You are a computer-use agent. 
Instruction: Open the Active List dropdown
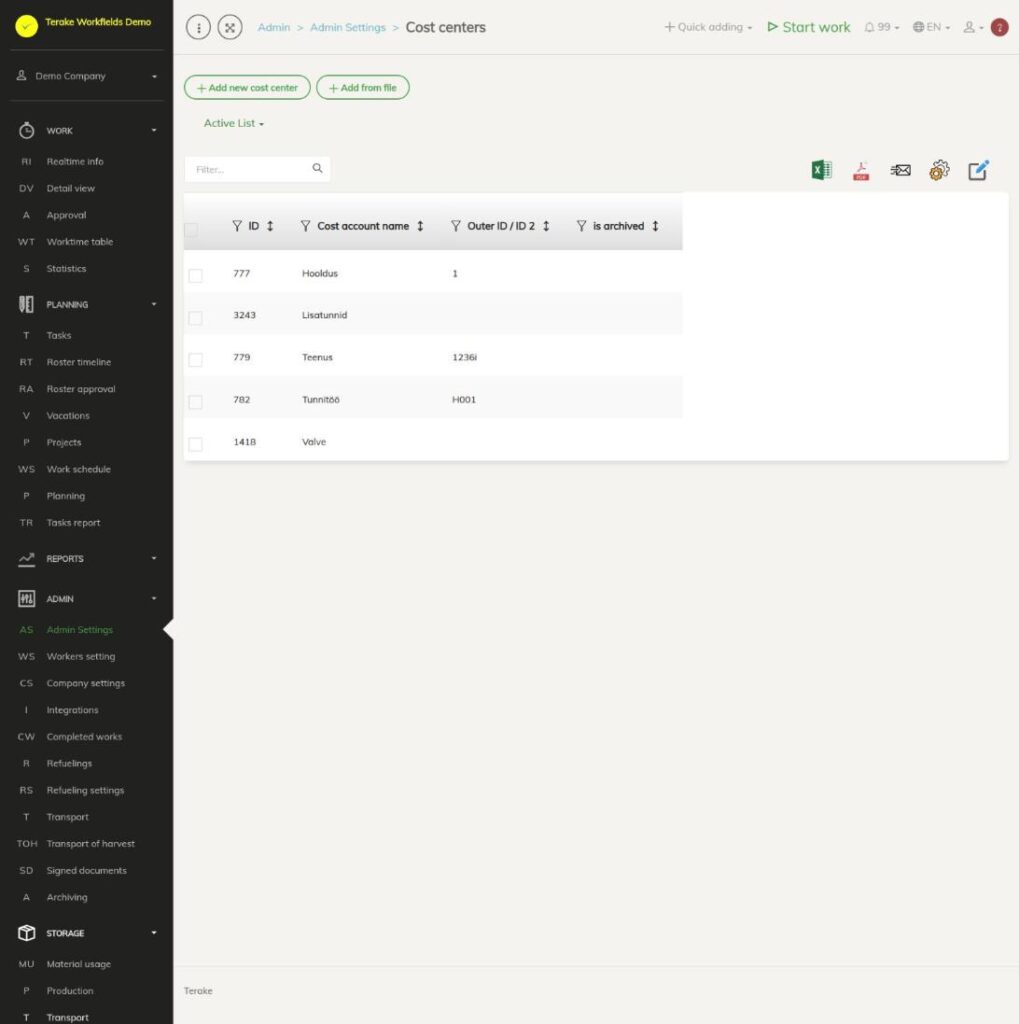[234, 123]
